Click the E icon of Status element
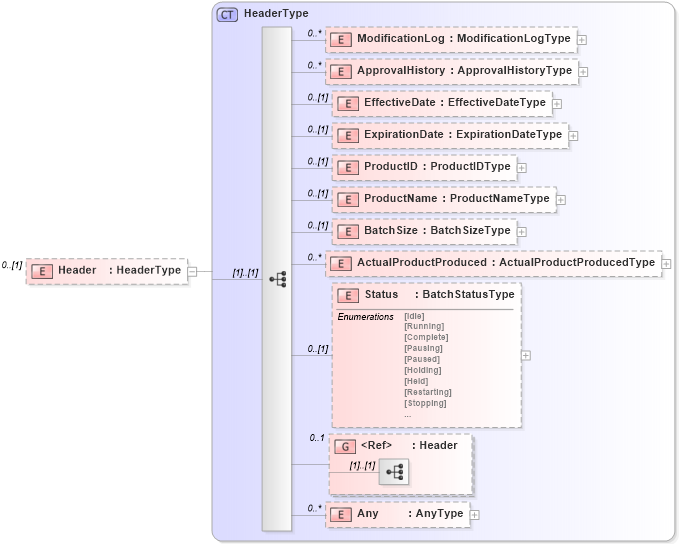 click(348, 296)
